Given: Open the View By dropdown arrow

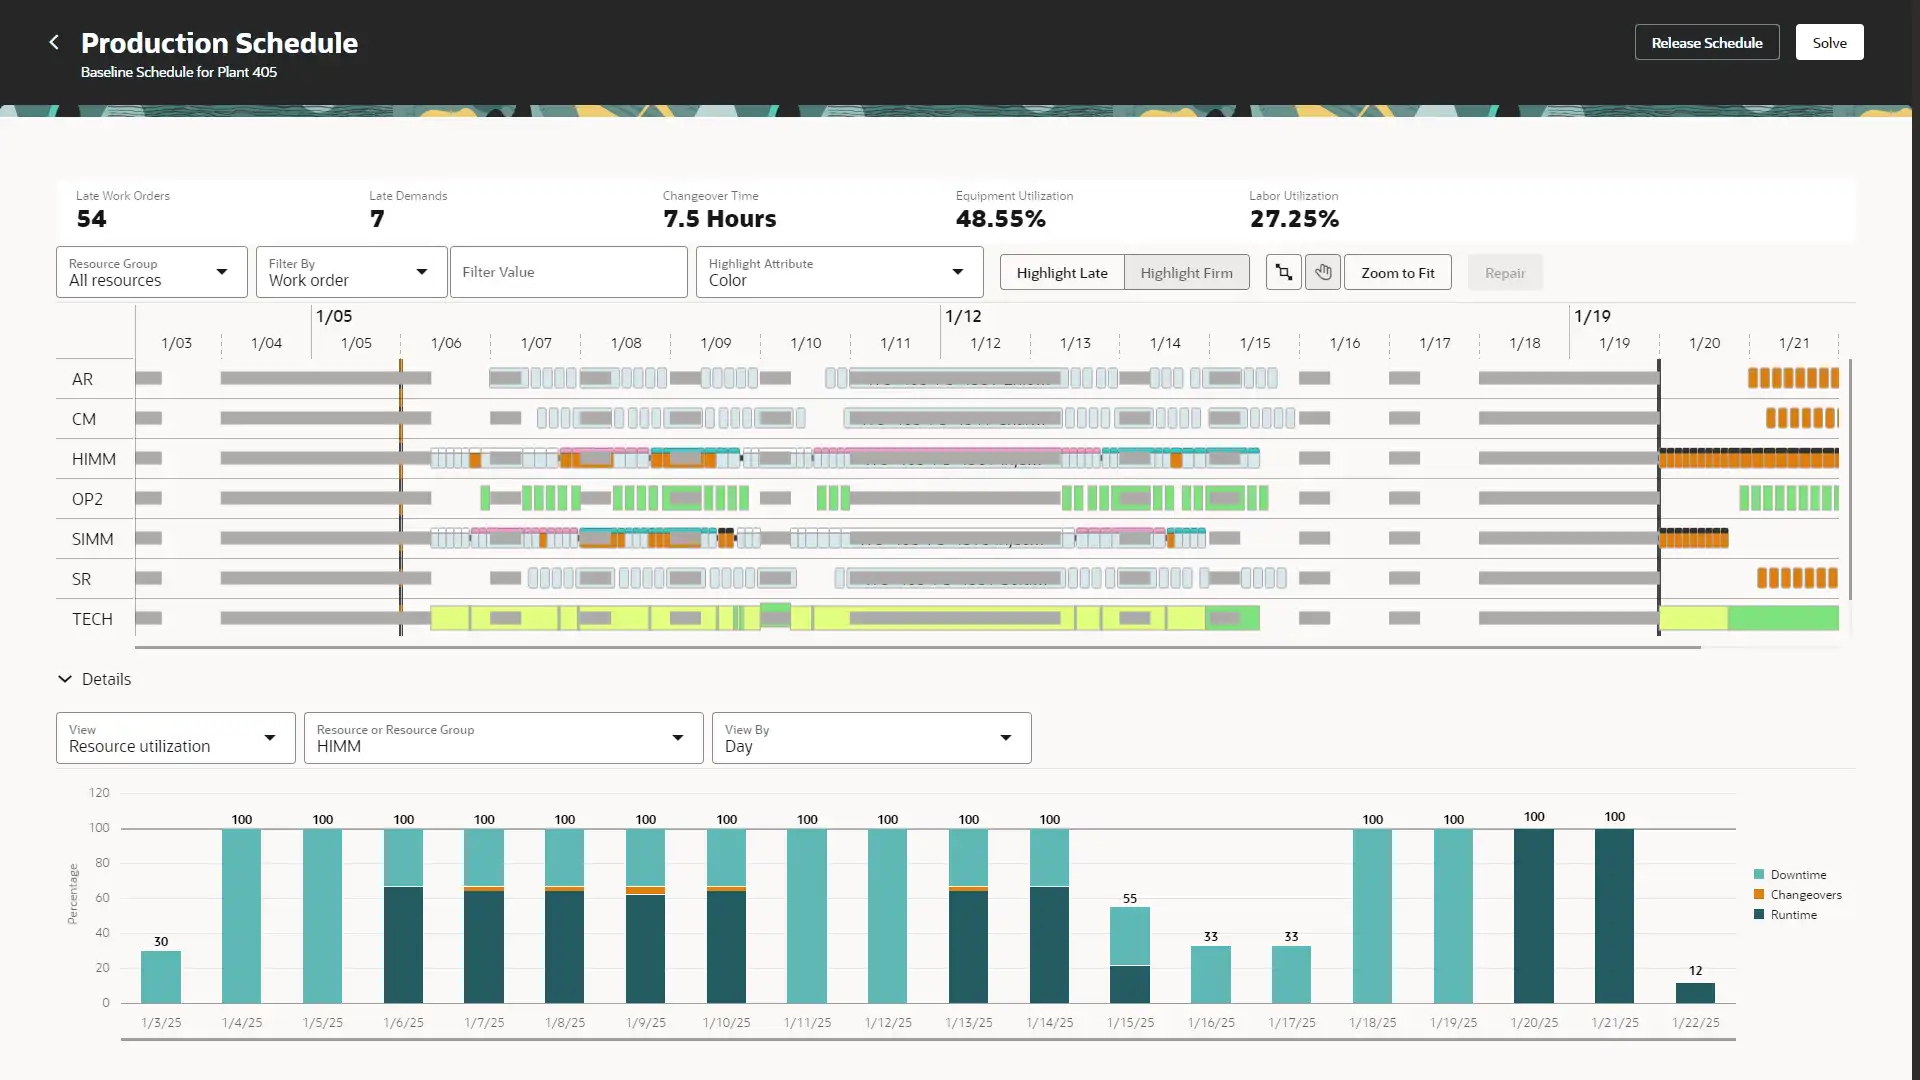Looking at the screenshot, I should pyautogui.click(x=1006, y=738).
